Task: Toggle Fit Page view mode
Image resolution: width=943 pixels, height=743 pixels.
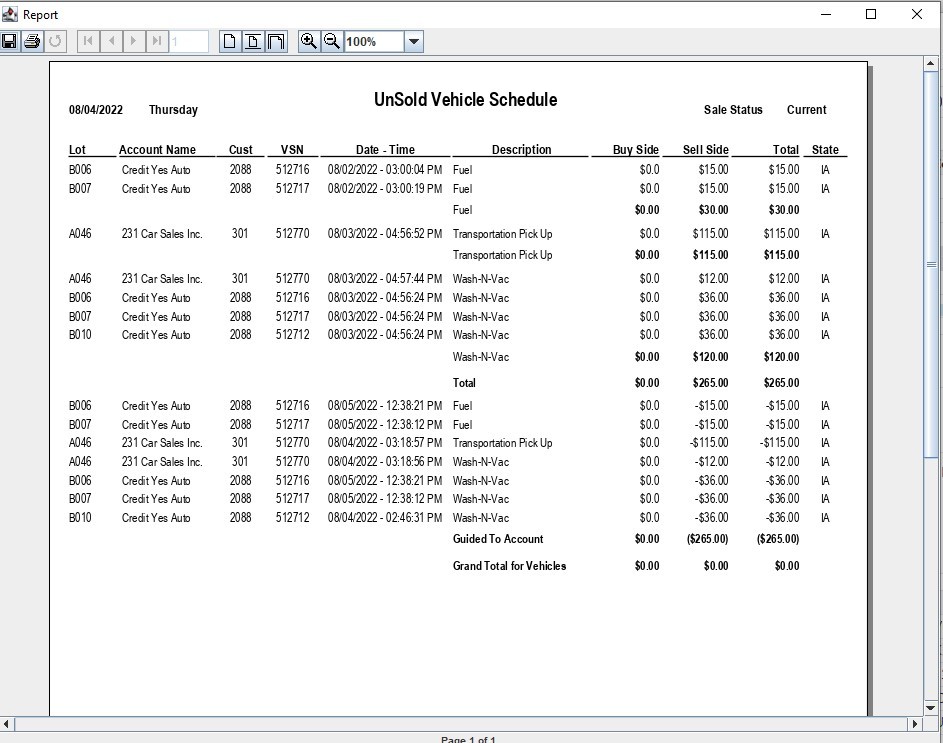Action: (x=253, y=41)
